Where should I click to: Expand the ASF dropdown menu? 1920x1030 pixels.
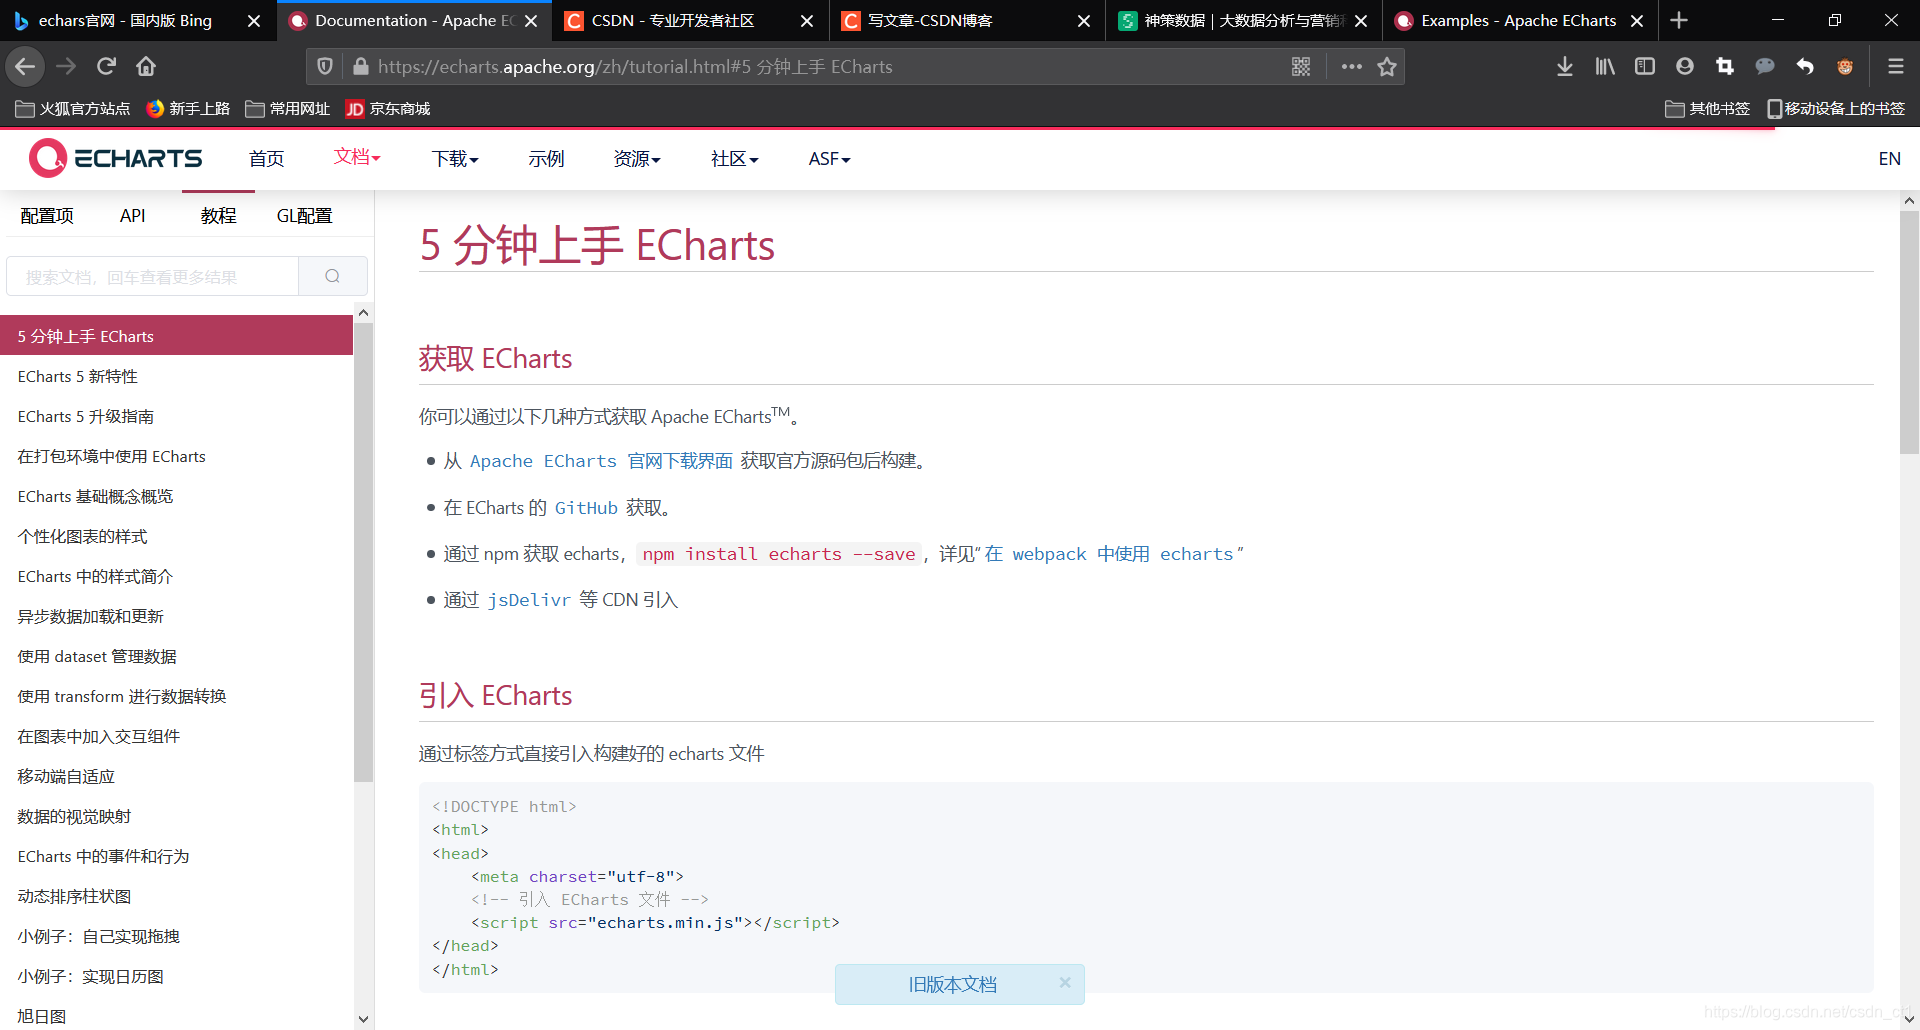tap(829, 159)
